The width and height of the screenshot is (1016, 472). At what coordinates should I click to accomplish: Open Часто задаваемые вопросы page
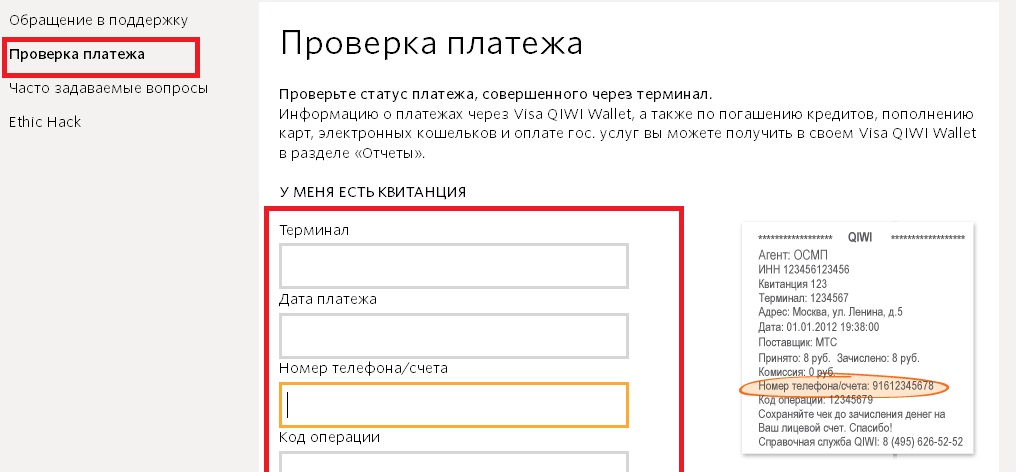point(108,88)
